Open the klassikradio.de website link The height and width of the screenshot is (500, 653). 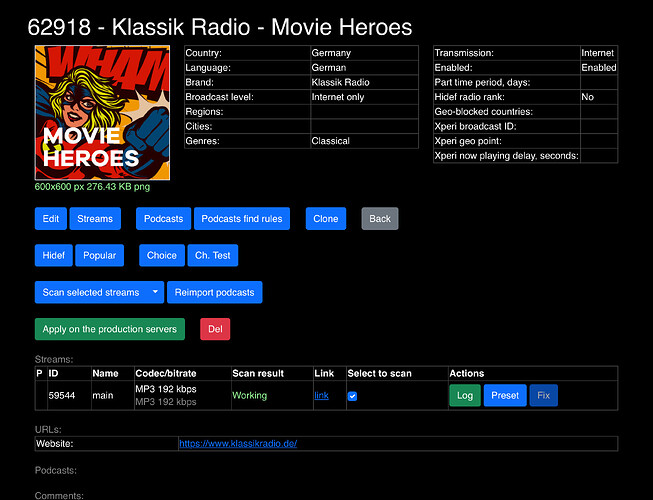point(238,444)
